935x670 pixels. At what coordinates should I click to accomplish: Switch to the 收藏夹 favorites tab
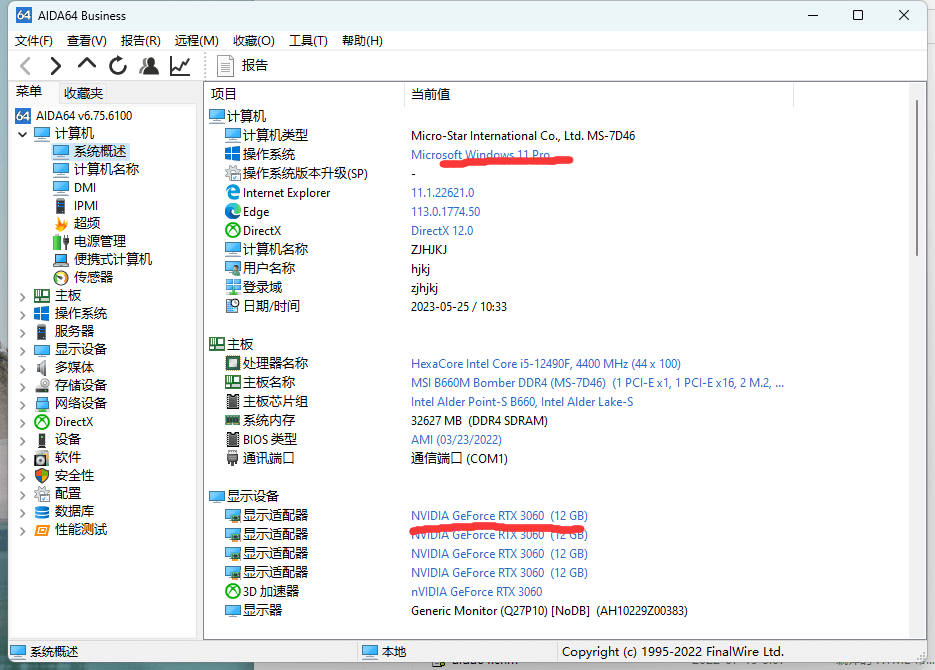click(83, 93)
